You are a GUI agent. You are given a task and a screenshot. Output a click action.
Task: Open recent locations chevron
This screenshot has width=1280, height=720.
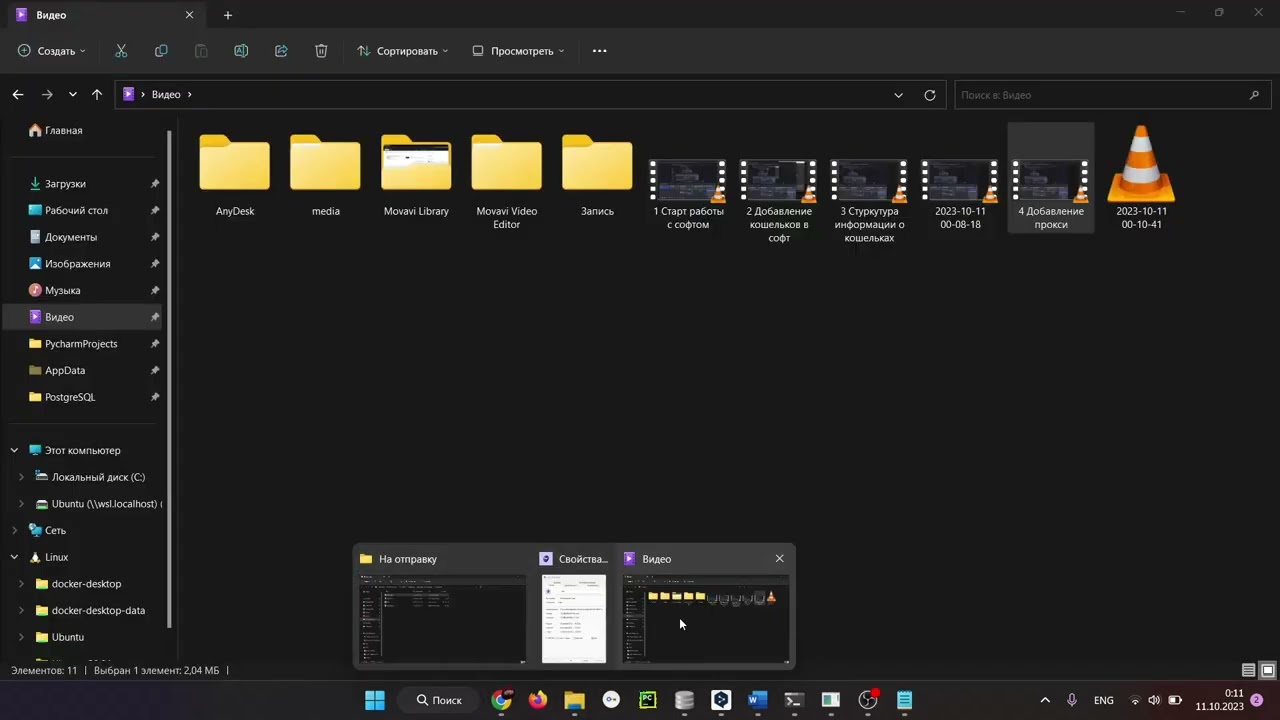pos(72,95)
